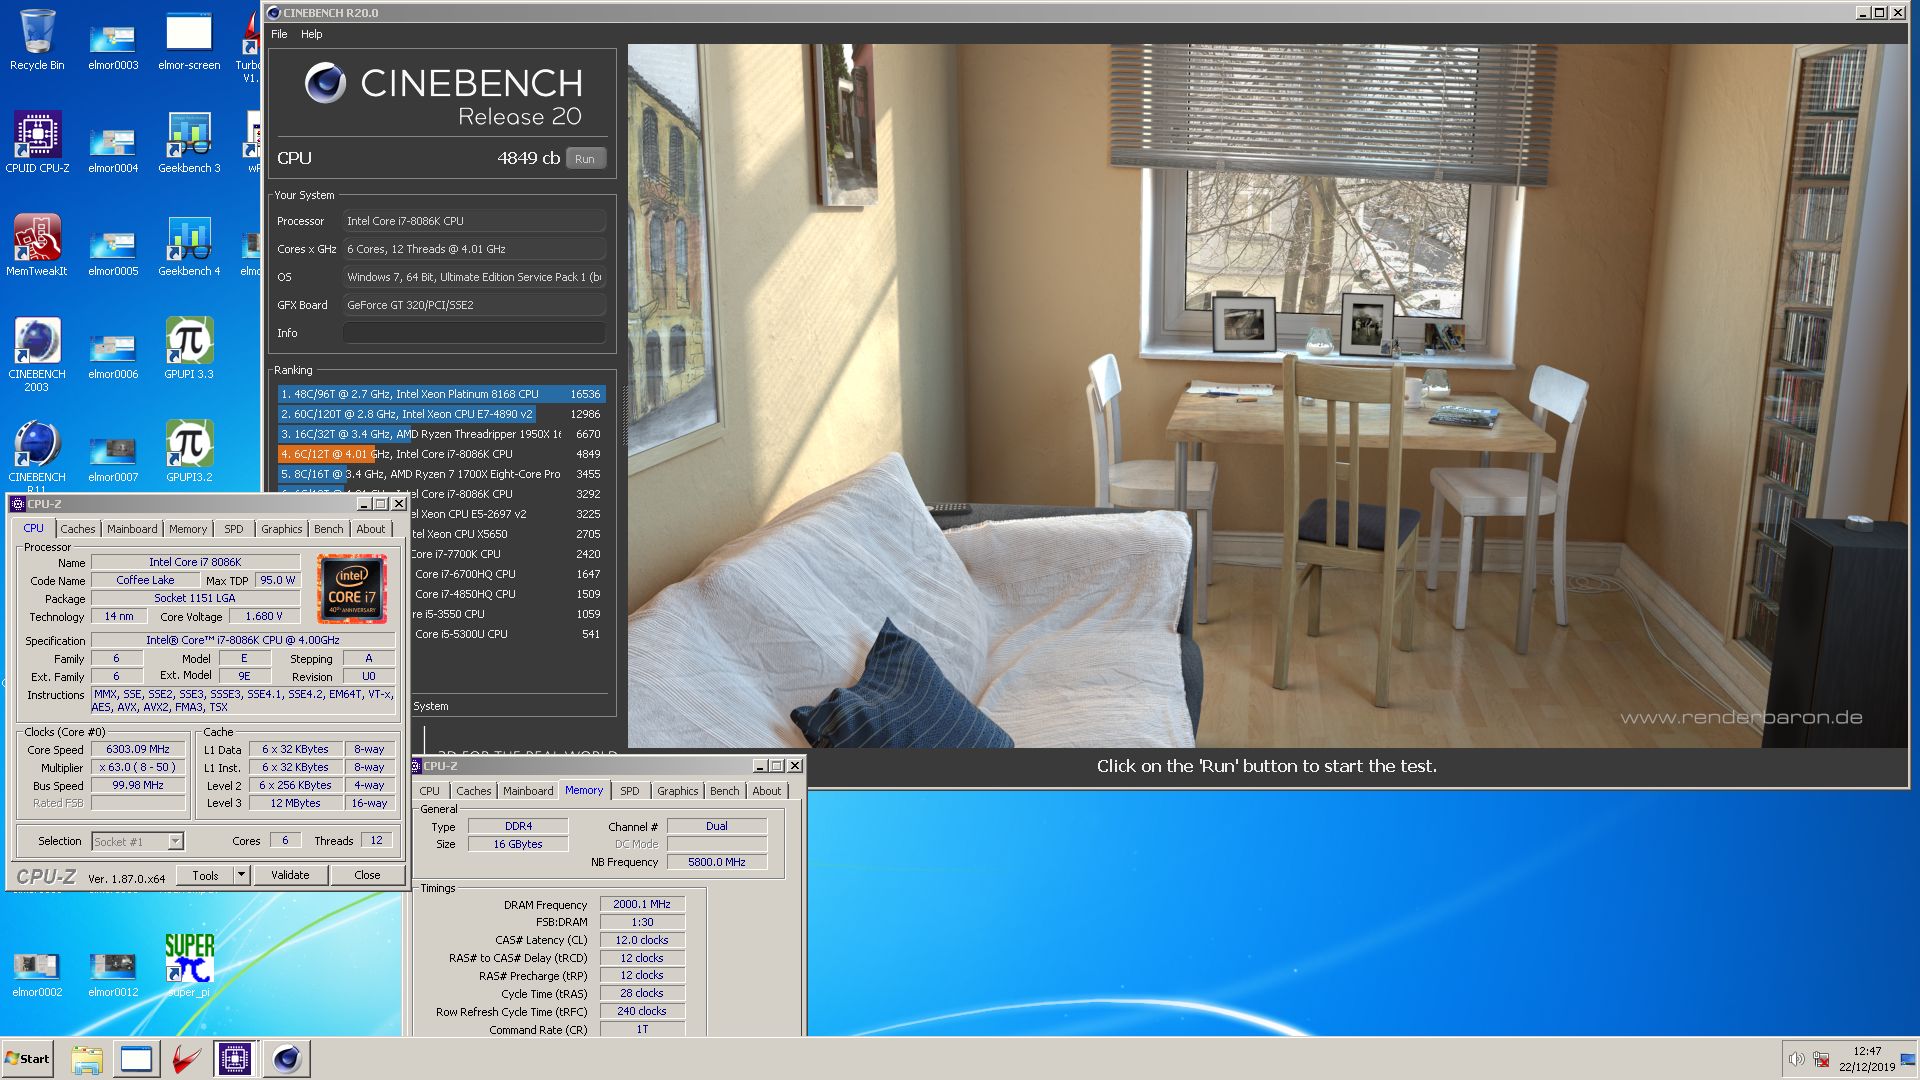Viewport: 1920px width, 1080px height.
Task: Launch the GPUPI 3.2 desktop shortcut
Action: 189,451
